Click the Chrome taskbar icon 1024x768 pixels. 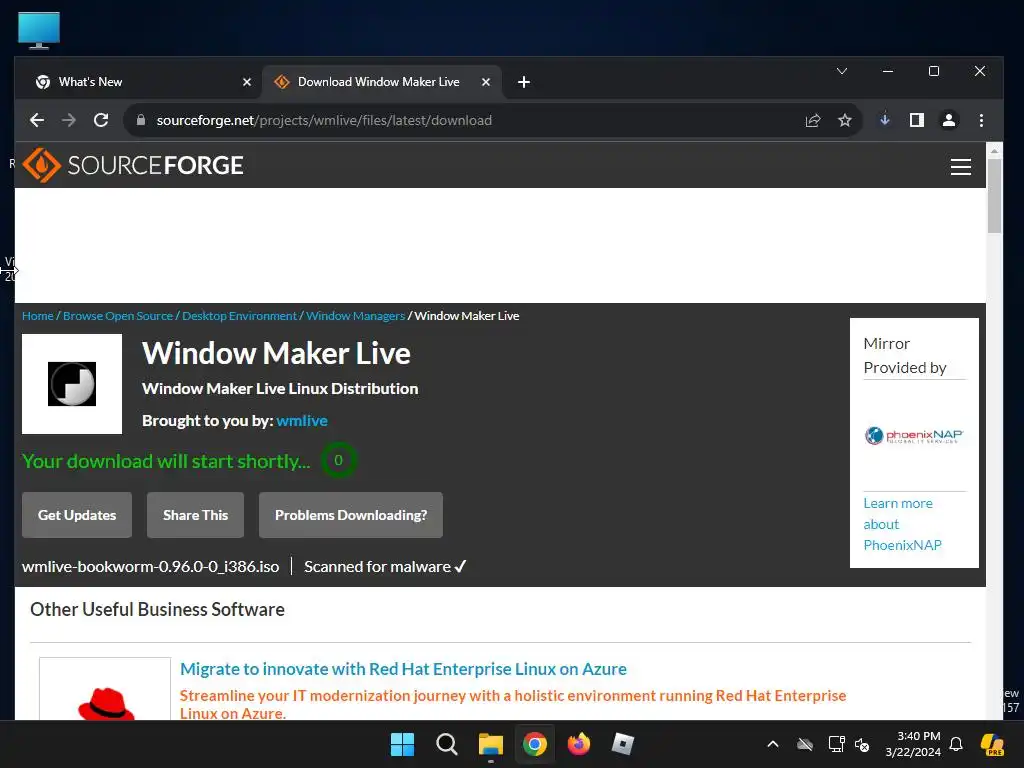click(x=535, y=744)
